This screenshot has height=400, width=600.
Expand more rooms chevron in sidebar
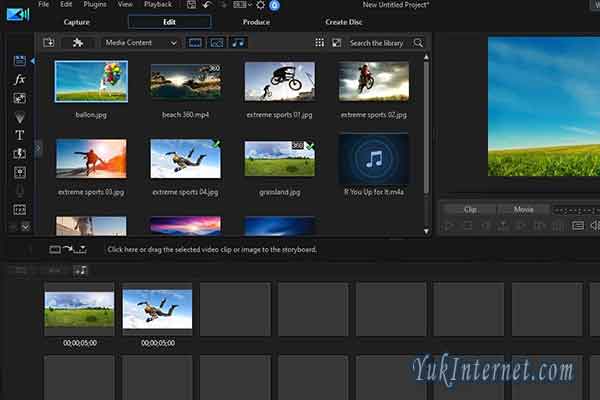(26, 227)
